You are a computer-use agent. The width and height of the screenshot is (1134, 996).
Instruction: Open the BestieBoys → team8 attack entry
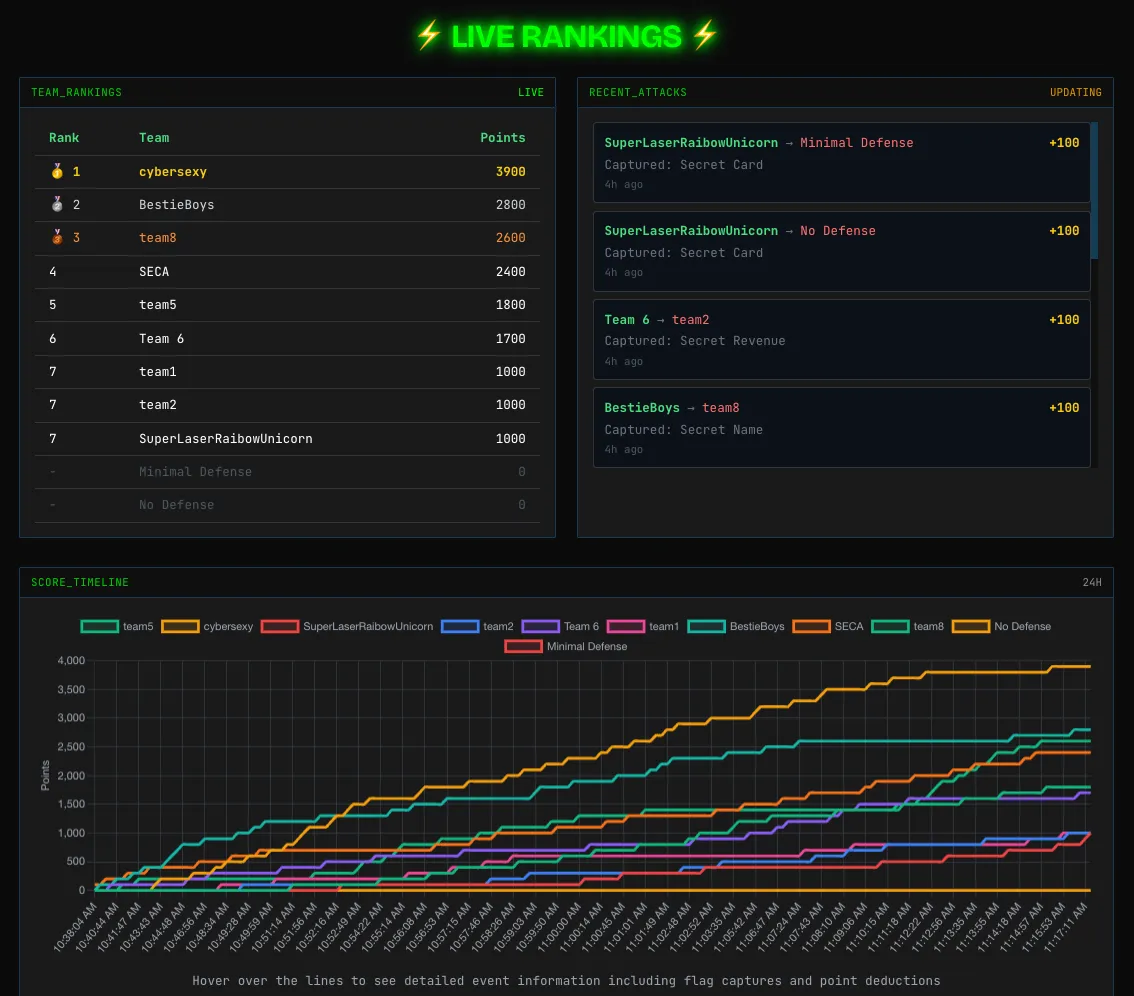pos(841,427)
